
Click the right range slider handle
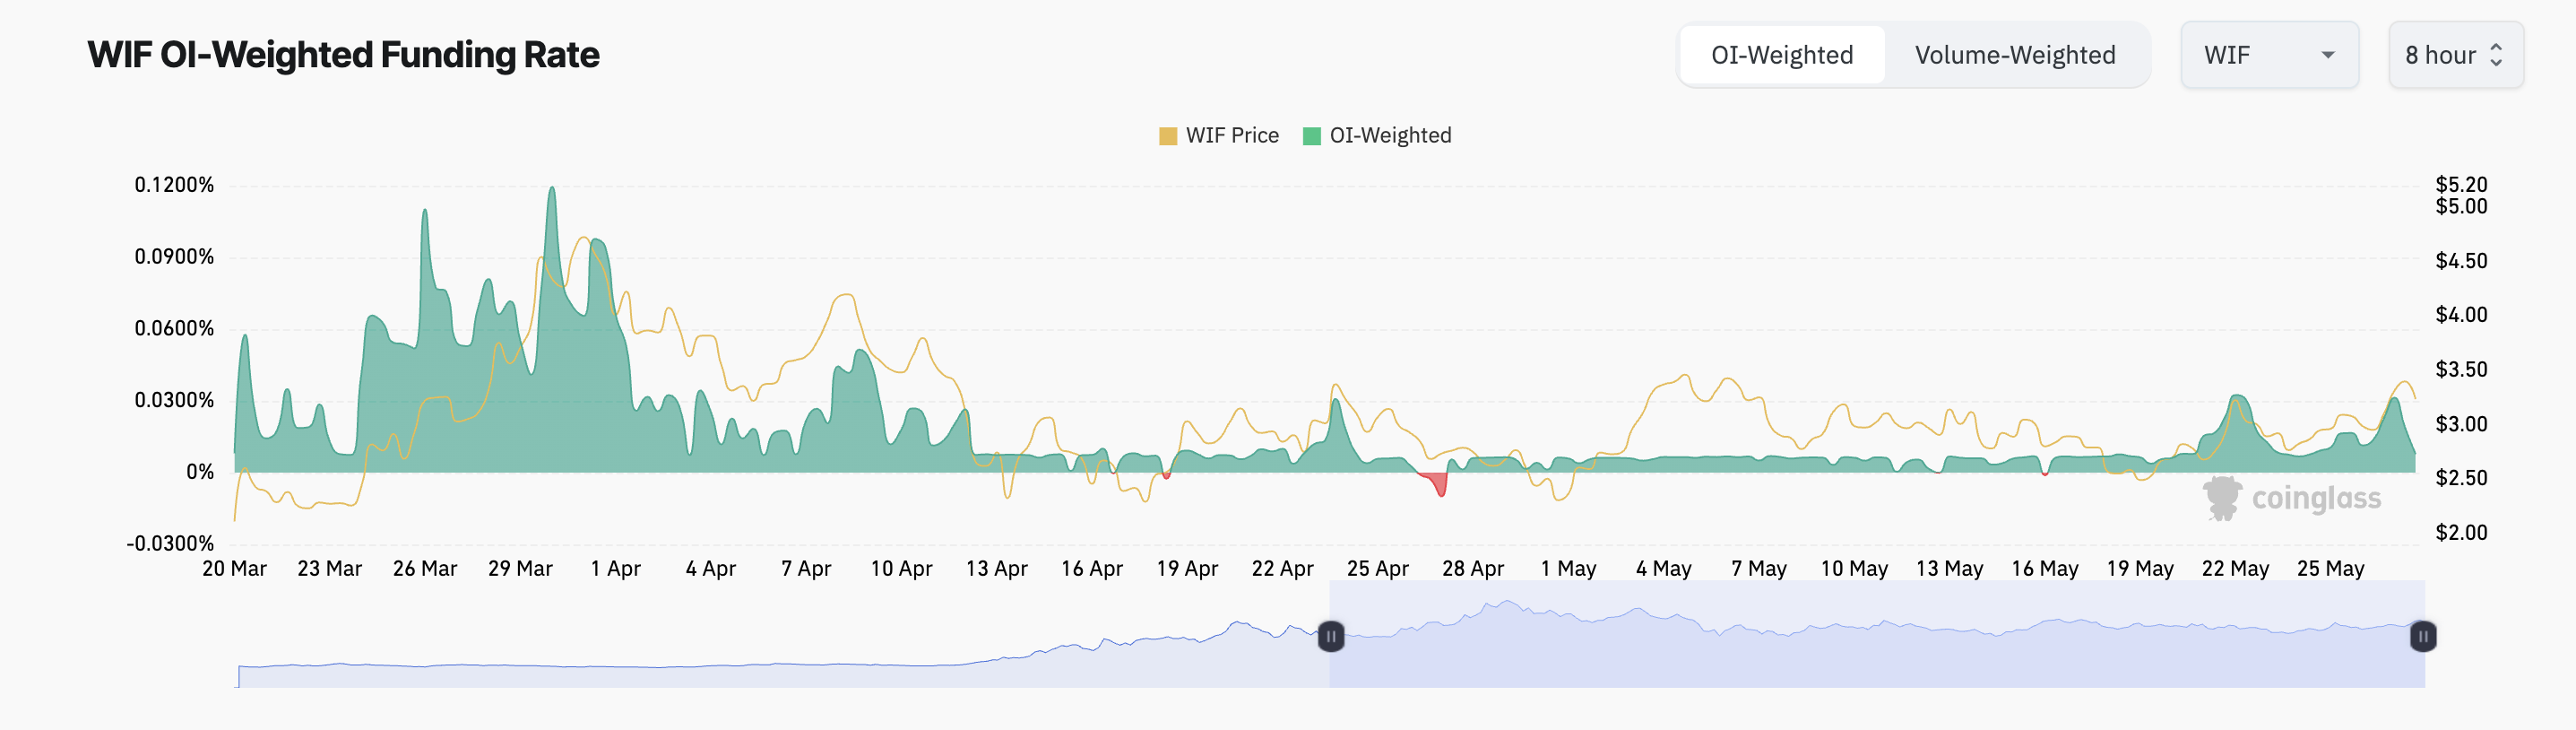(x=2423, y=636)
